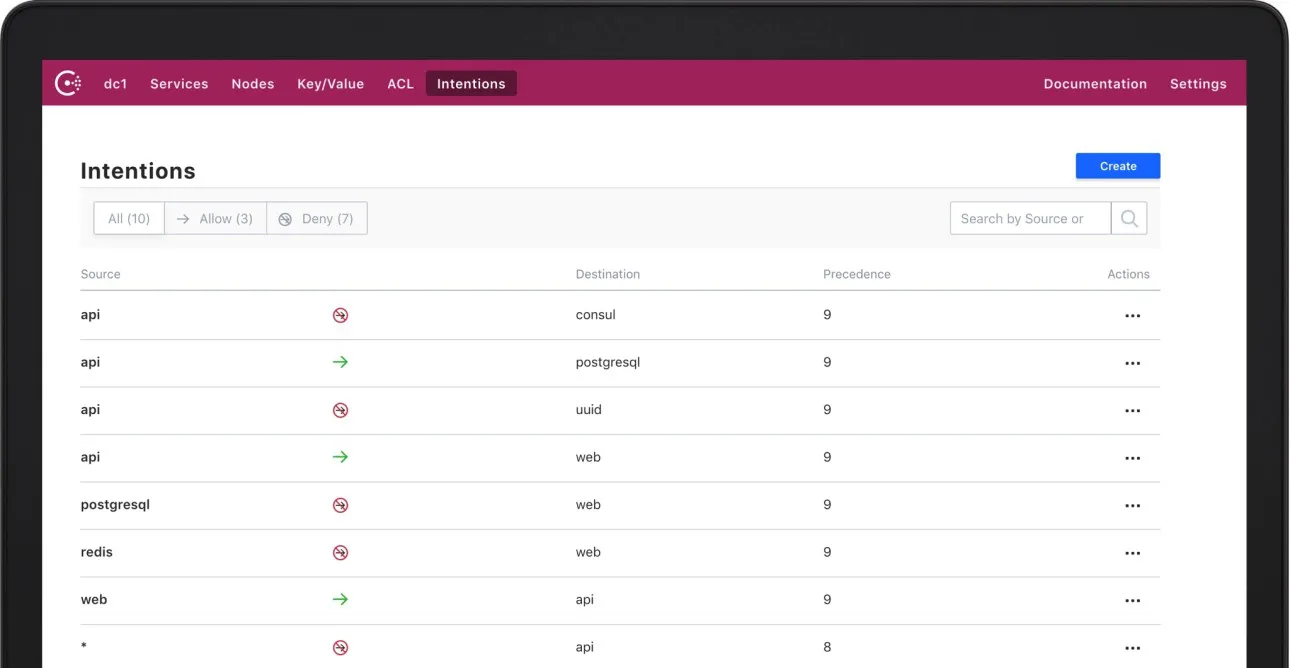
Task: Click deny icon in redis row
Action: pyautogui.click(x=340, y=552)
